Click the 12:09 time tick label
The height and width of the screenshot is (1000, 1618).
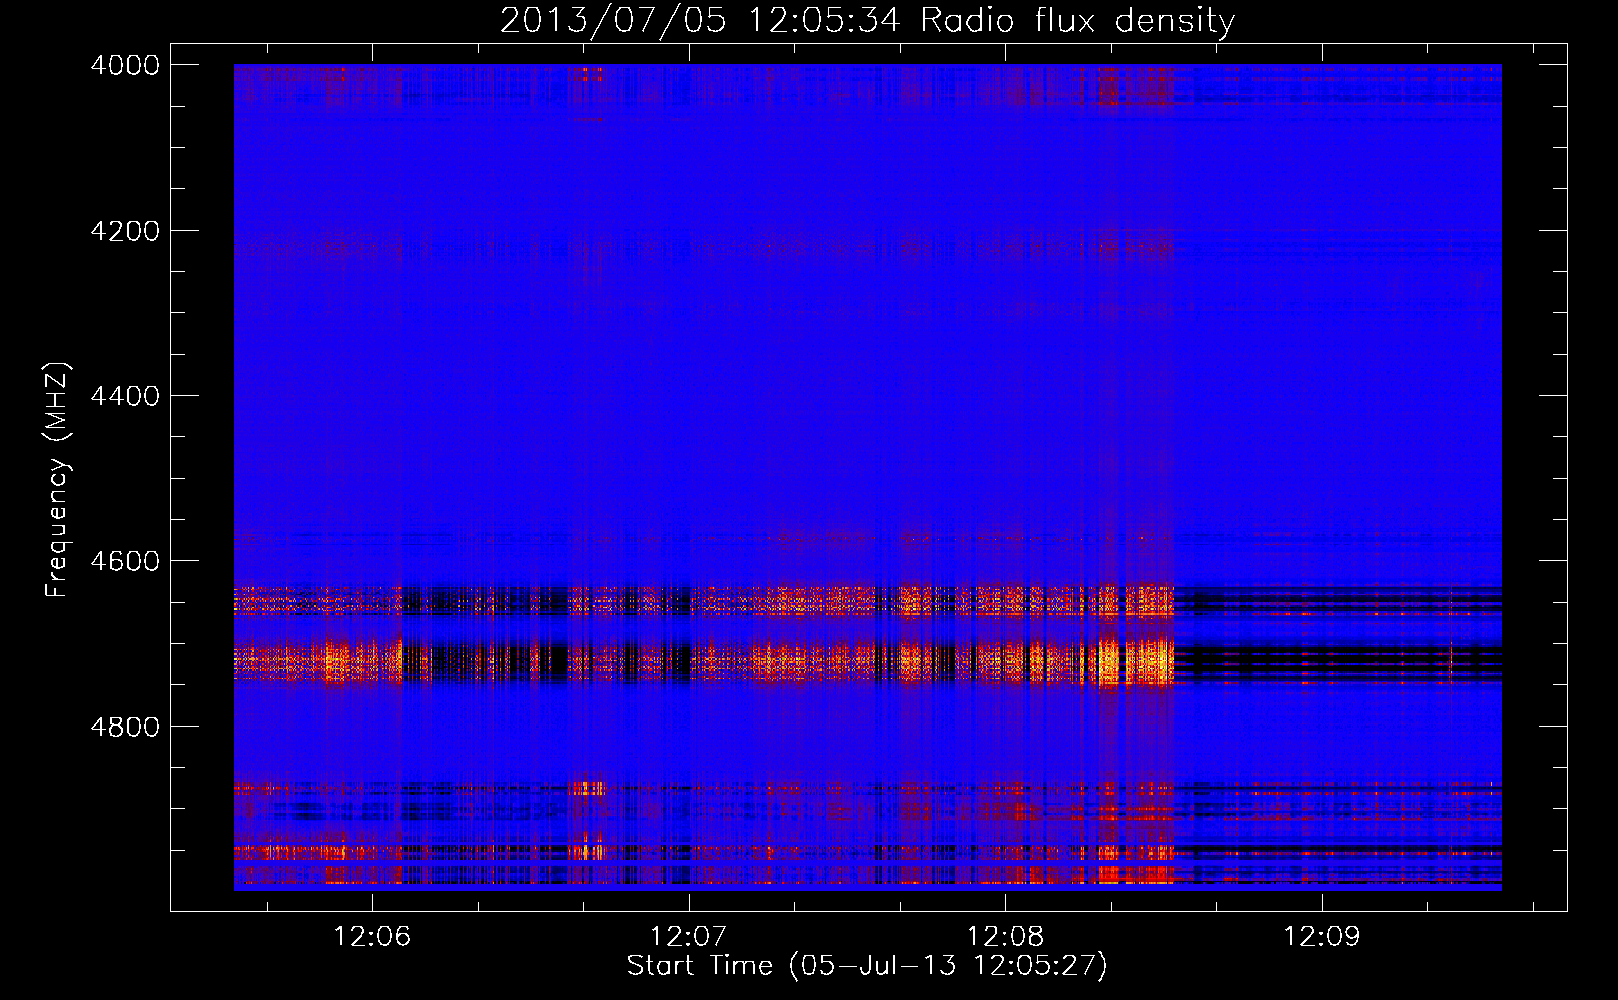click(x=1321, y=937)
